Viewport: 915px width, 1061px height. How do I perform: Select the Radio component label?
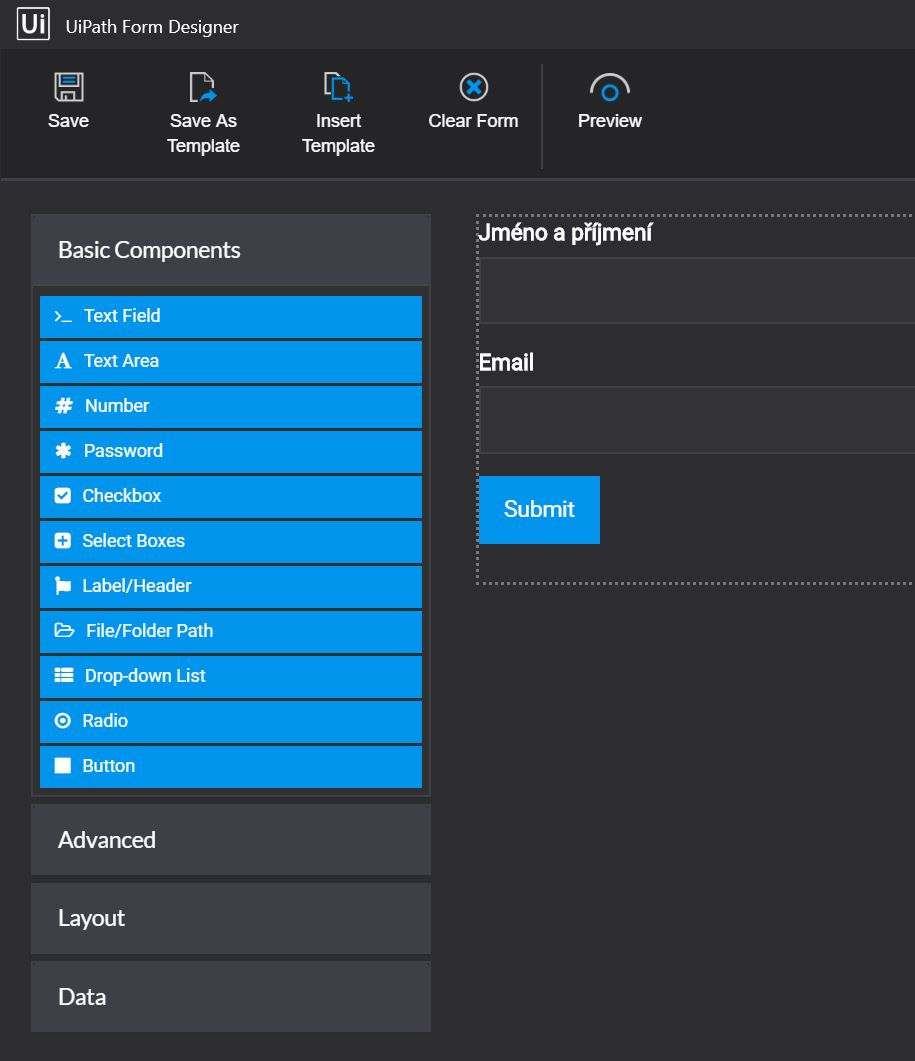tap(105, 721)
